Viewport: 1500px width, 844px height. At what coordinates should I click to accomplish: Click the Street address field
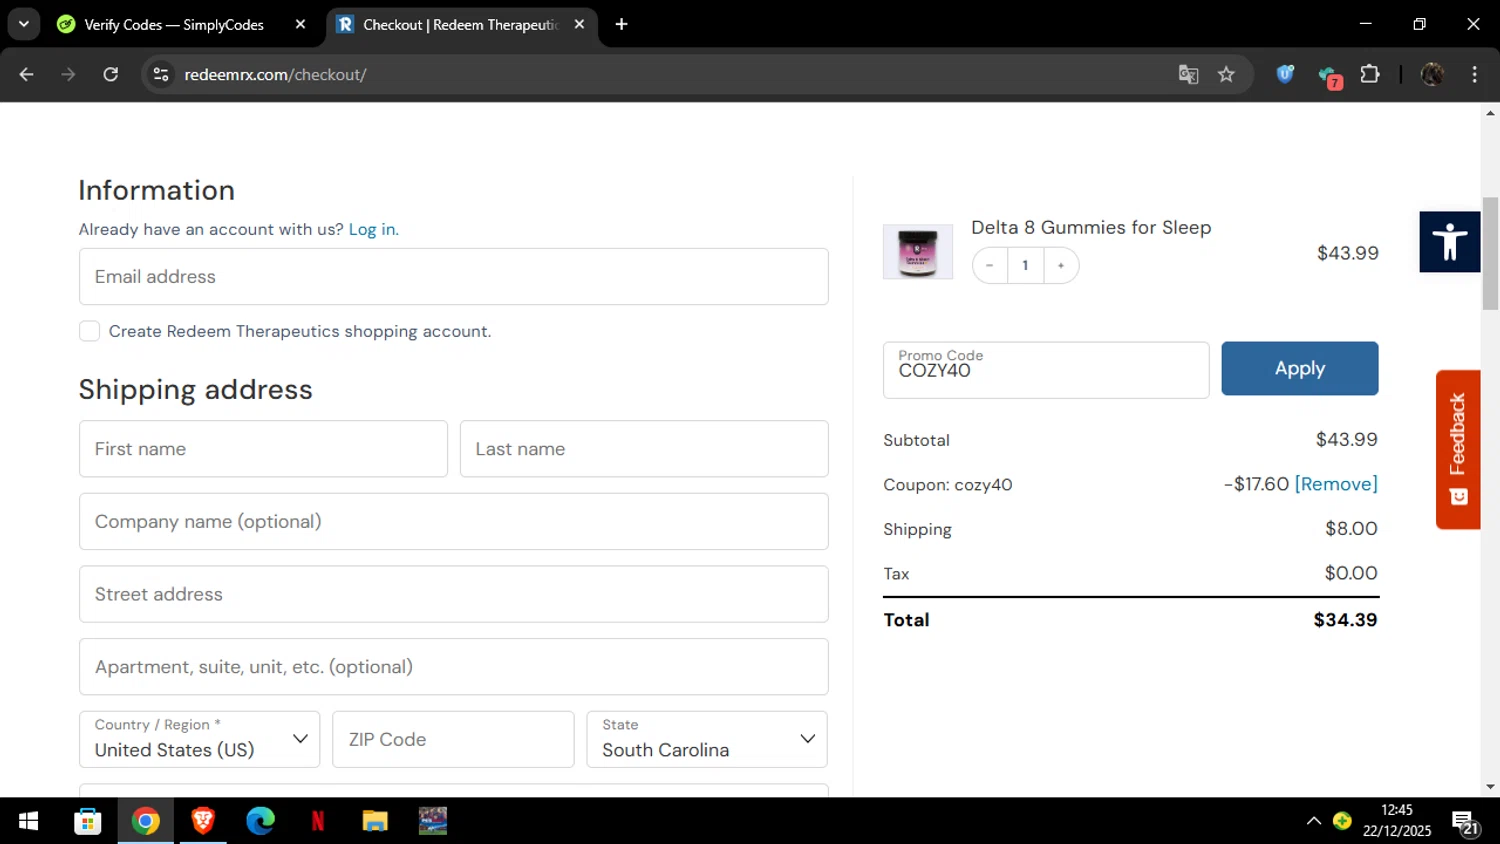454,594
